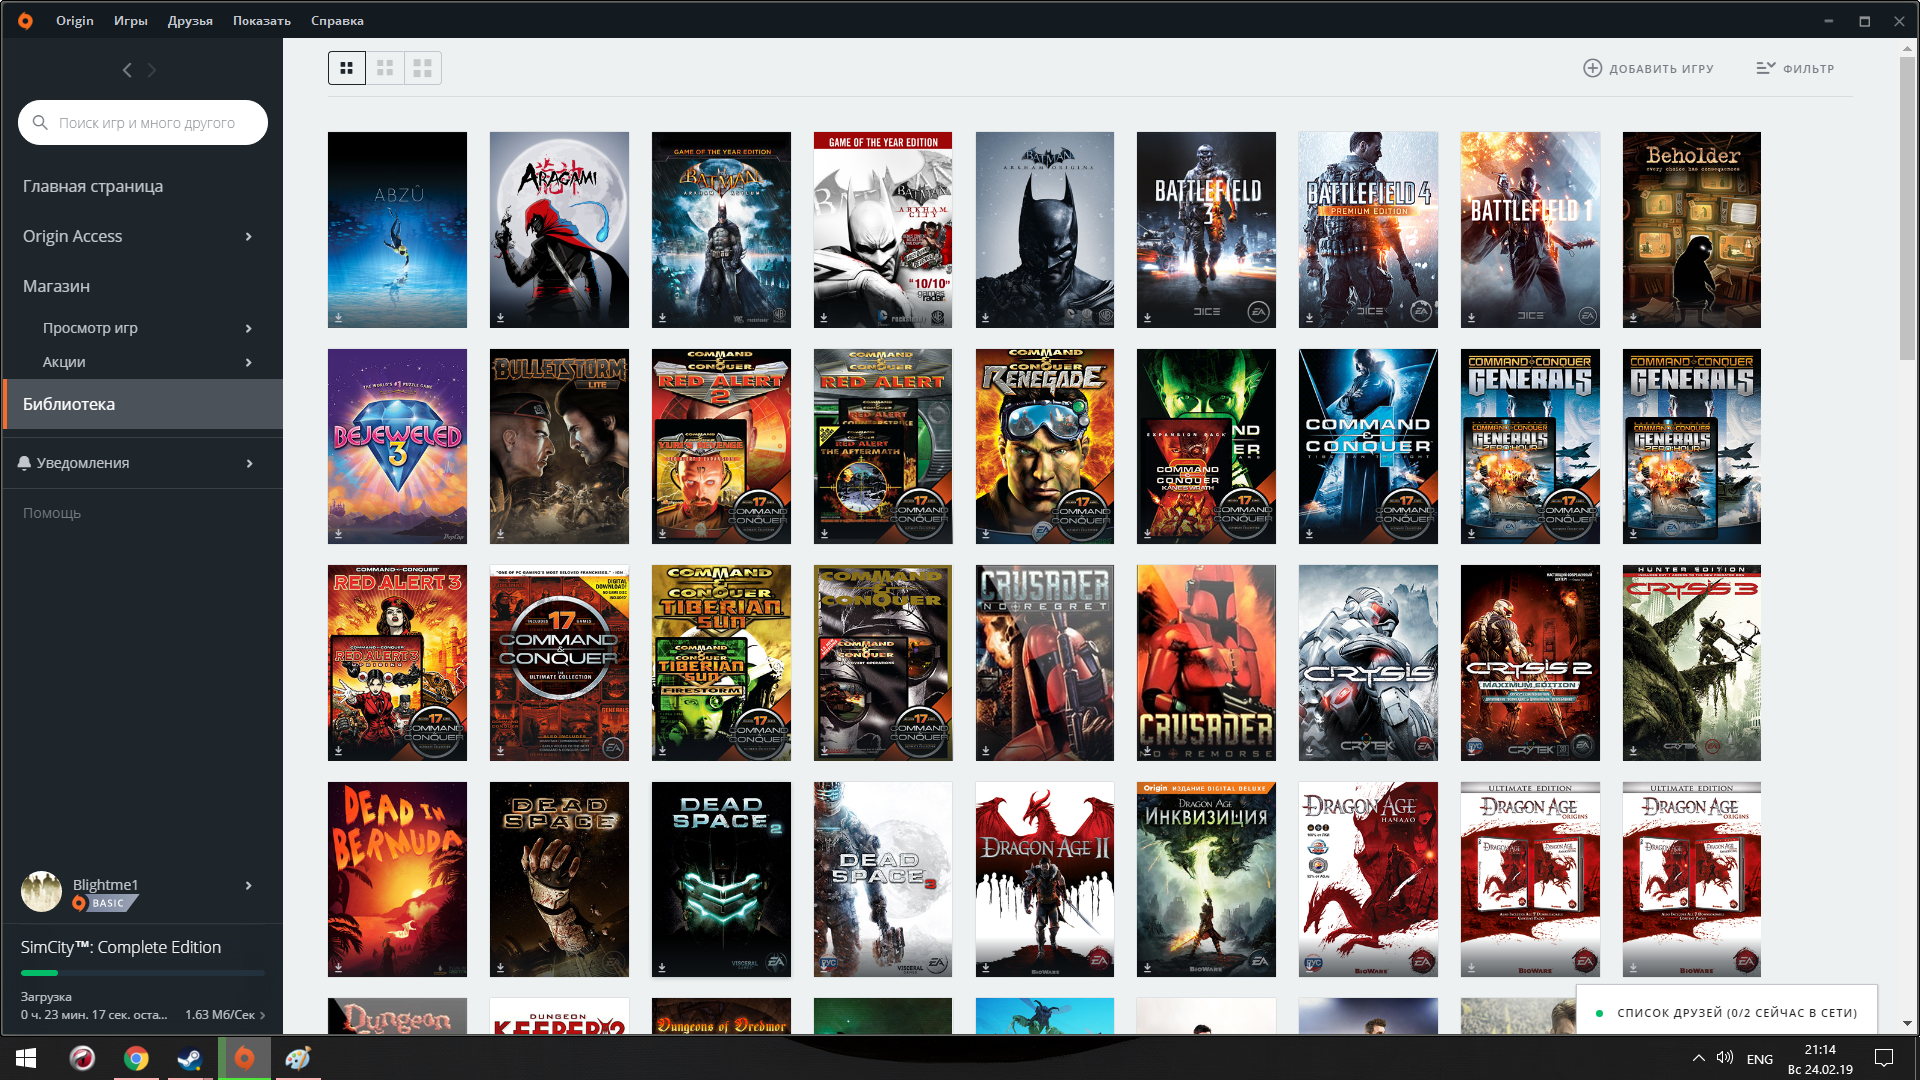Open the friends list chat bar
The width and height of the screenshot is (1920, 1080).
click(x=1727, y=1012)
